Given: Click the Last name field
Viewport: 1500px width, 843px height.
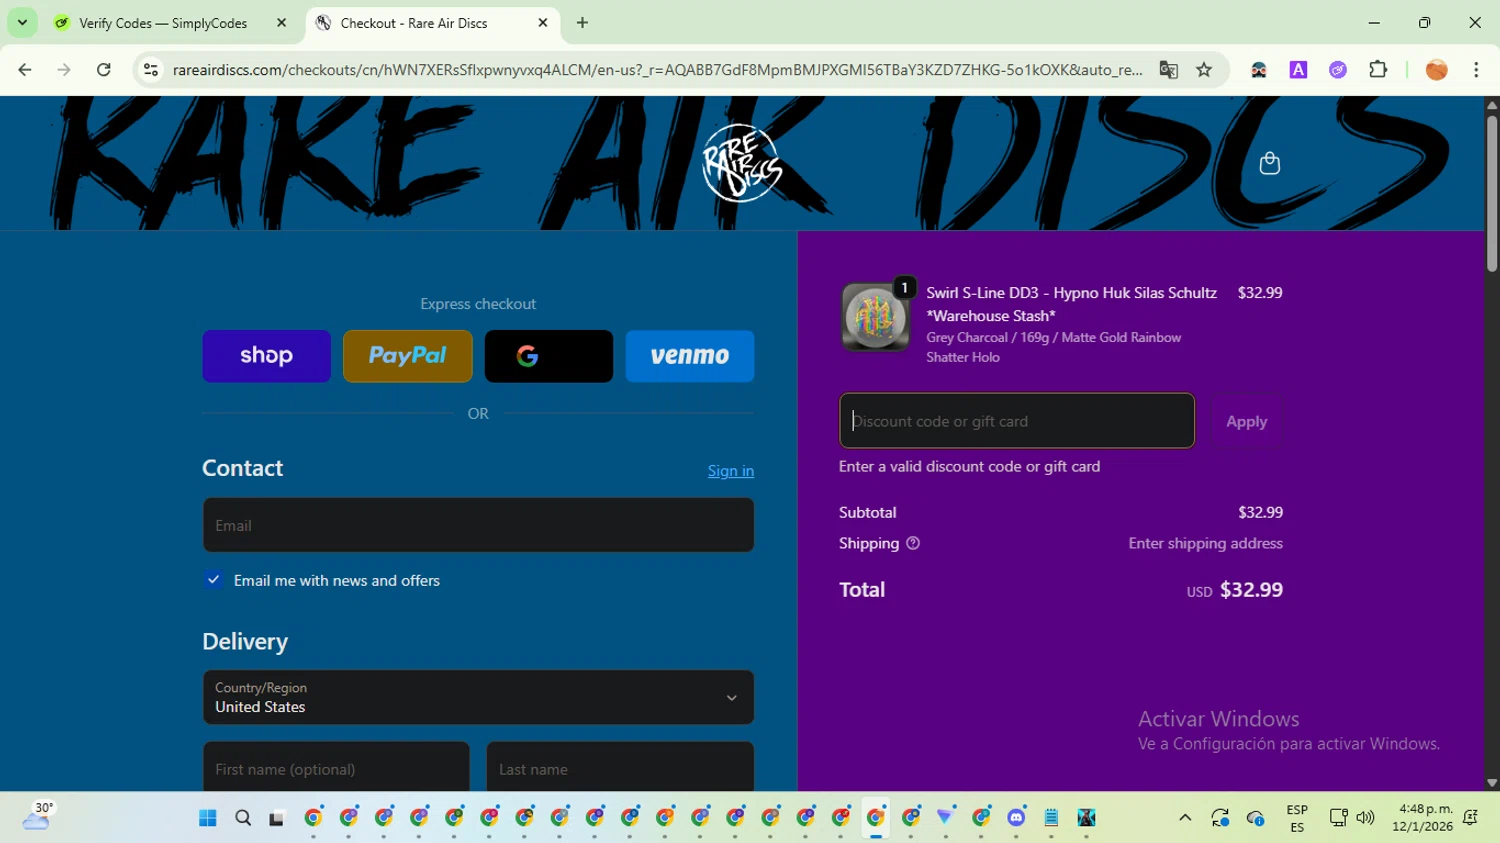Looking at the screenshot, I should coord(620,767).
